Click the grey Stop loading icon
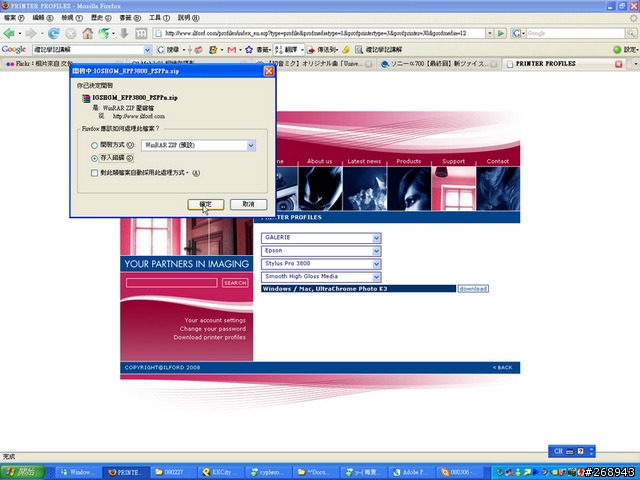The image size is (640, 480). (71, 33)
